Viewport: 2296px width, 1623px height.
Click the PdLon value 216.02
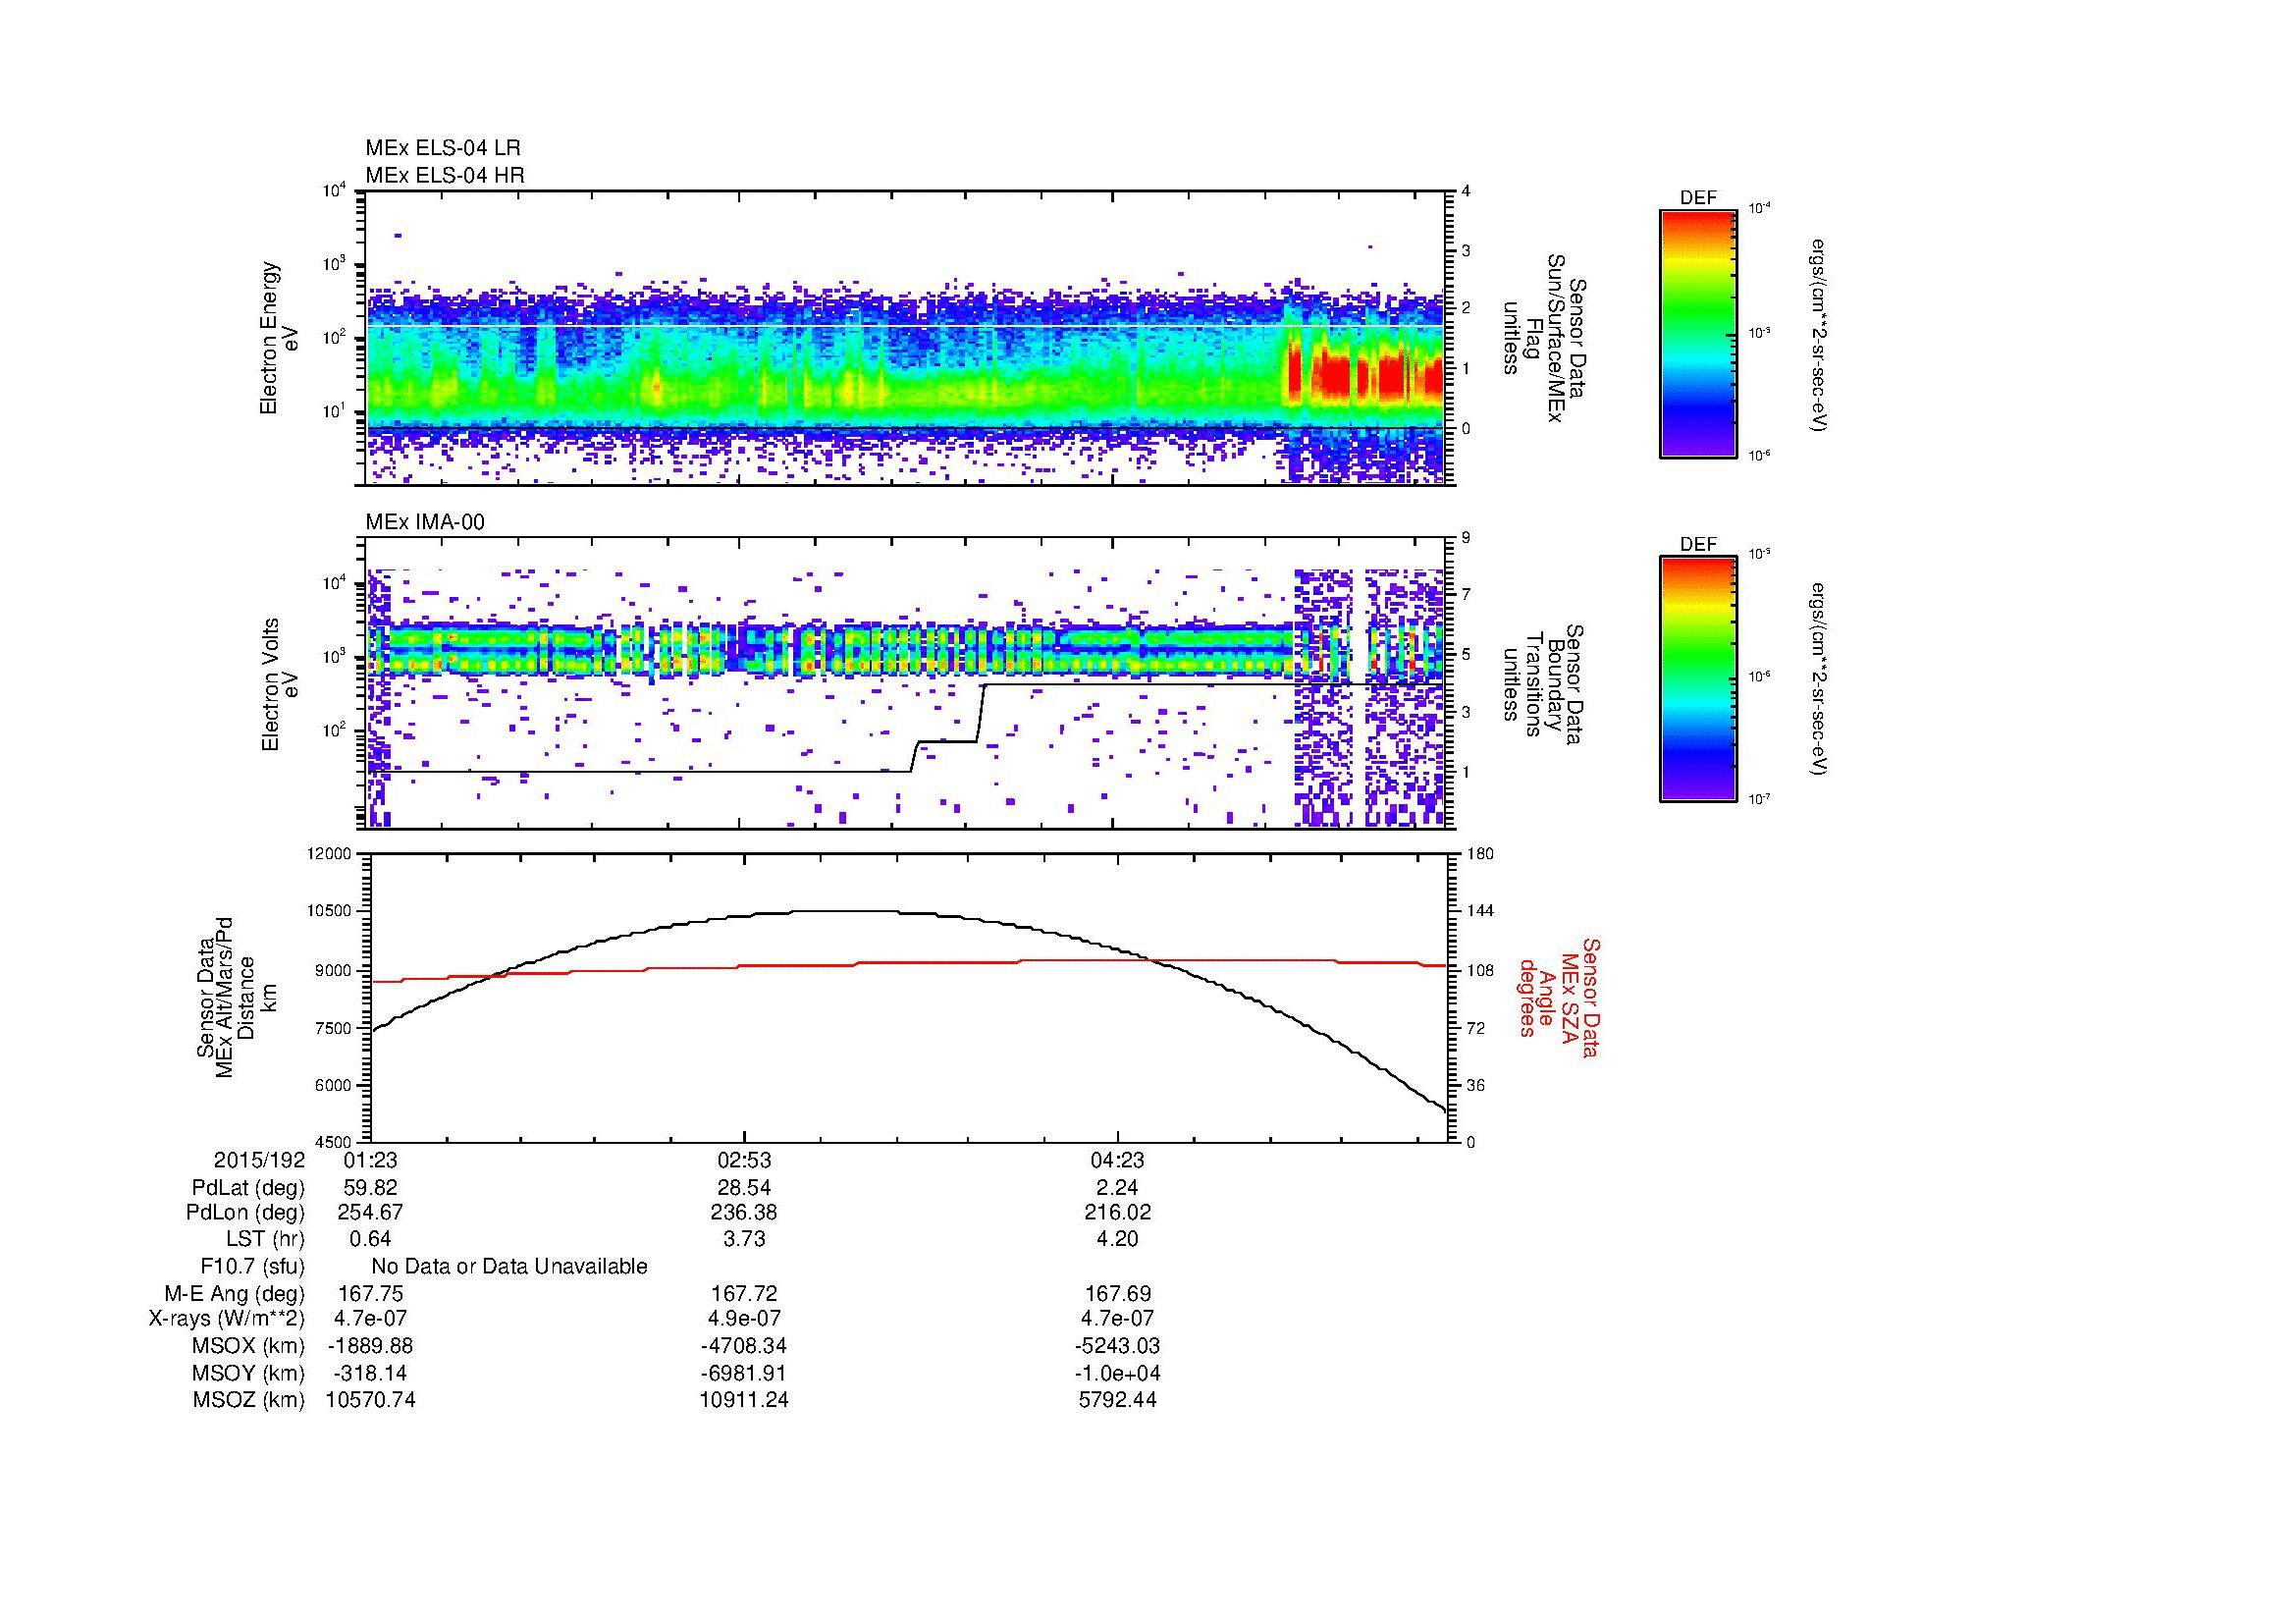pyautogui.click(x=1118, y=1213)
